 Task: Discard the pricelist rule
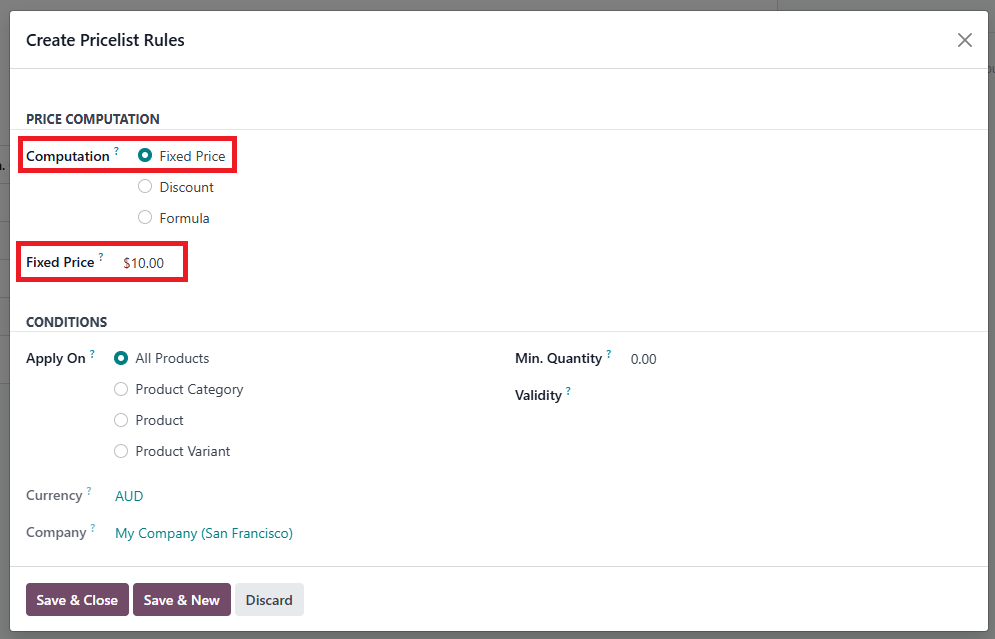[x=269, y=600]
